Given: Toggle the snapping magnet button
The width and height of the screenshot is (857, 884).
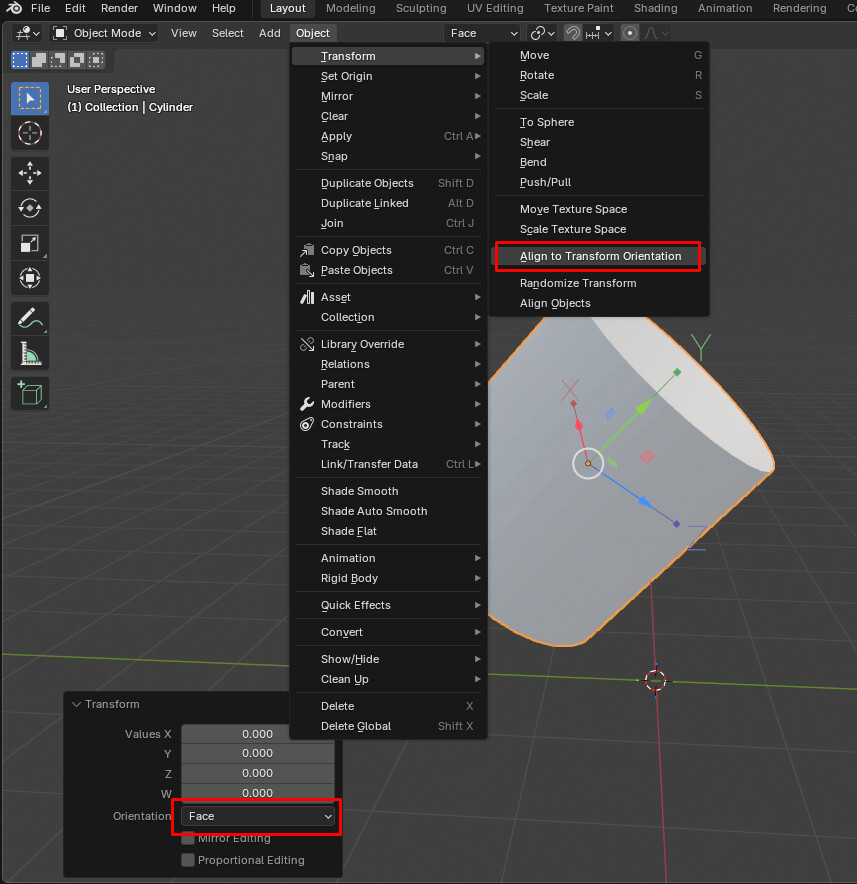Looking at the screenshot, I should click(x=573, y=33).
